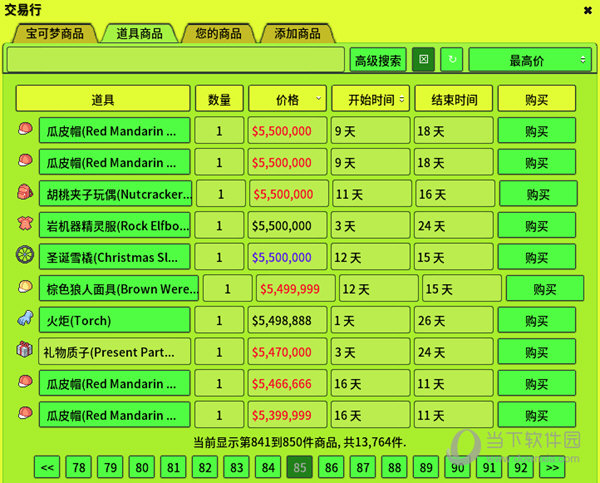Jump to page 81
This screenshot has height=483, width=600.
click(x=173, y=467)
